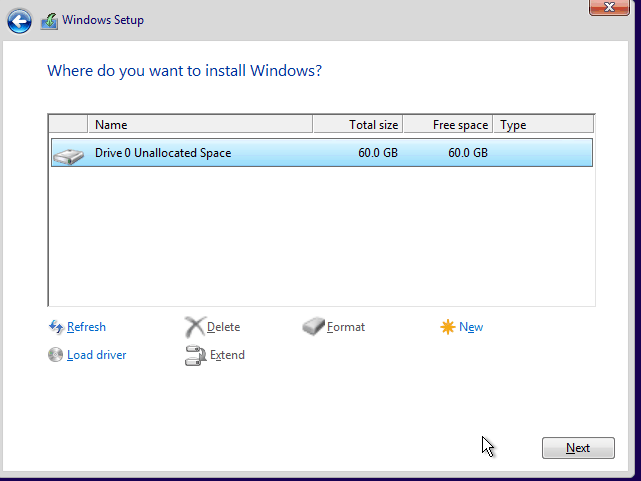Click the Delete text link
This screenshot has width=641, height=481.
(224, 327)
